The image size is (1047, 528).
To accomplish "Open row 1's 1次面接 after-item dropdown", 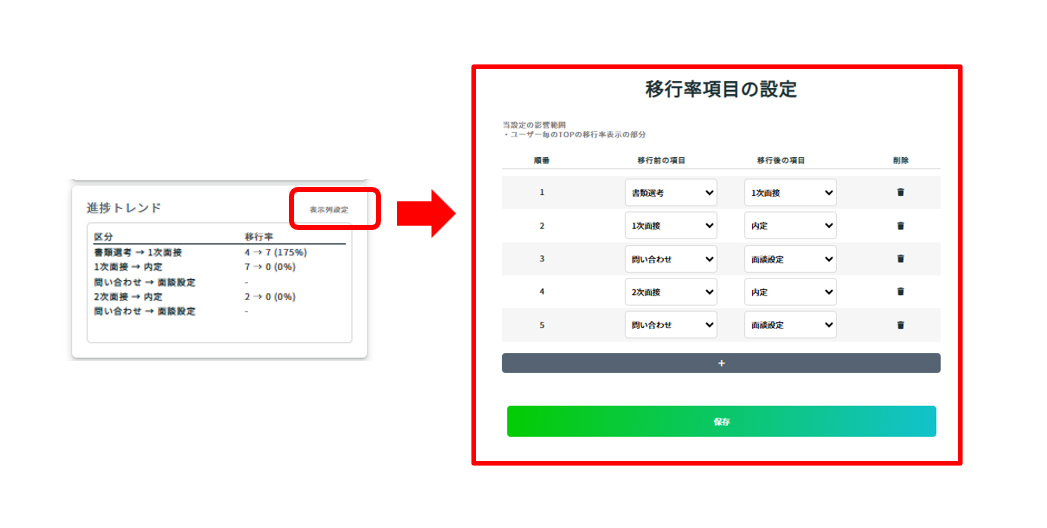I will click(790, 193).
